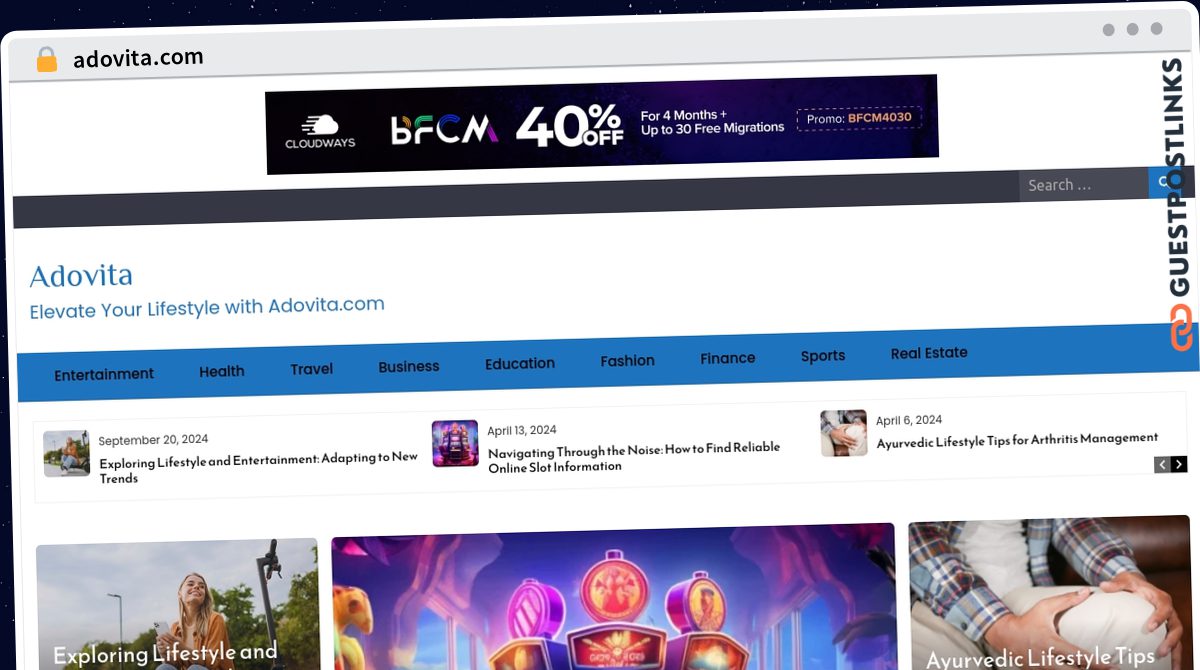This screenshot has height=670, width=1200.
Task: Click the Elevate Your Lifestyle tagline
Action: pyautogui.click(x=207, y=307)
